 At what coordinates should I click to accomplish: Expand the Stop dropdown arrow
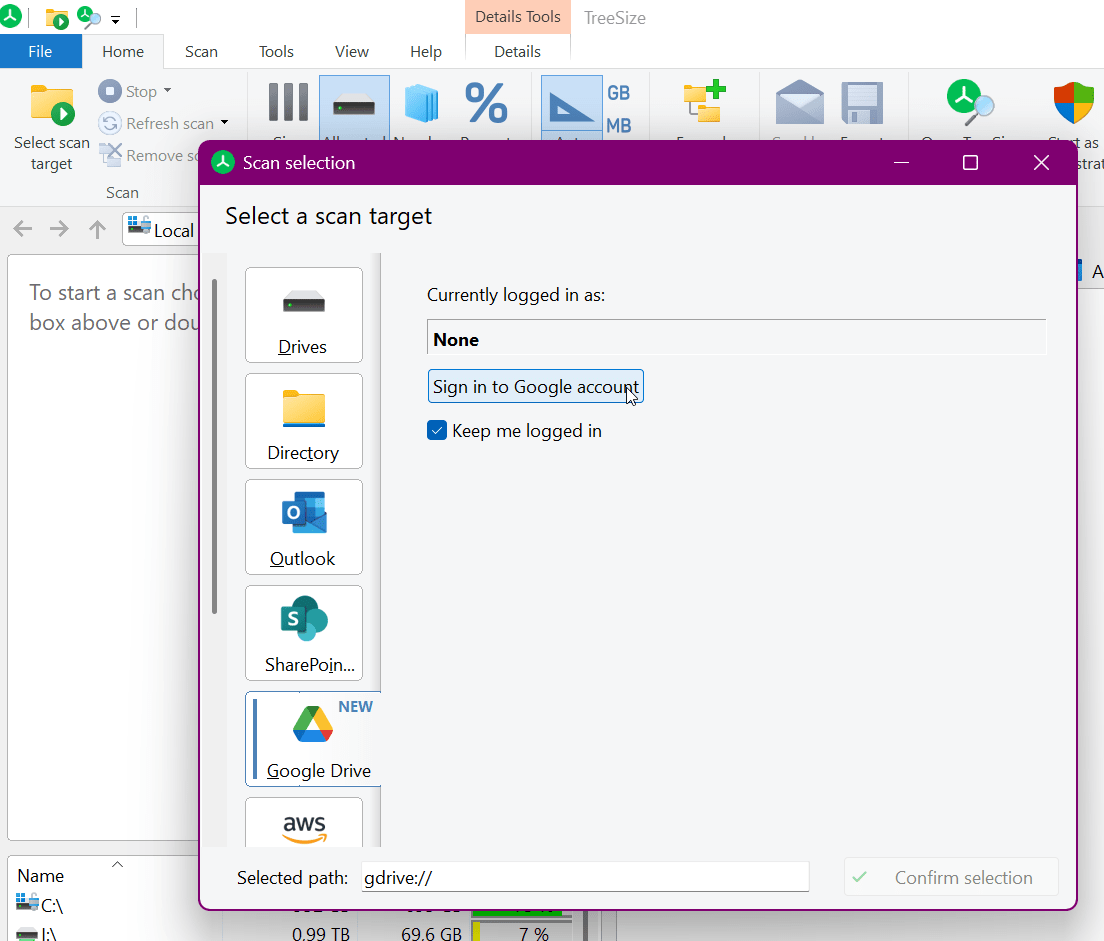(x=167, y=91)
